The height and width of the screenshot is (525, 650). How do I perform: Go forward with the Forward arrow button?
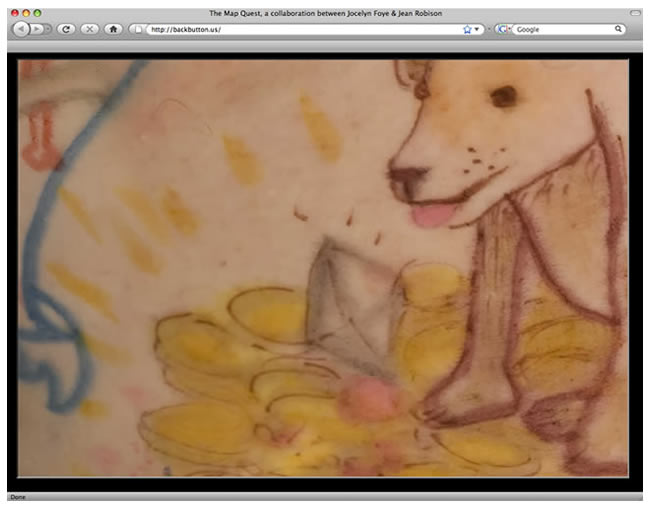(x=37, y=29)
